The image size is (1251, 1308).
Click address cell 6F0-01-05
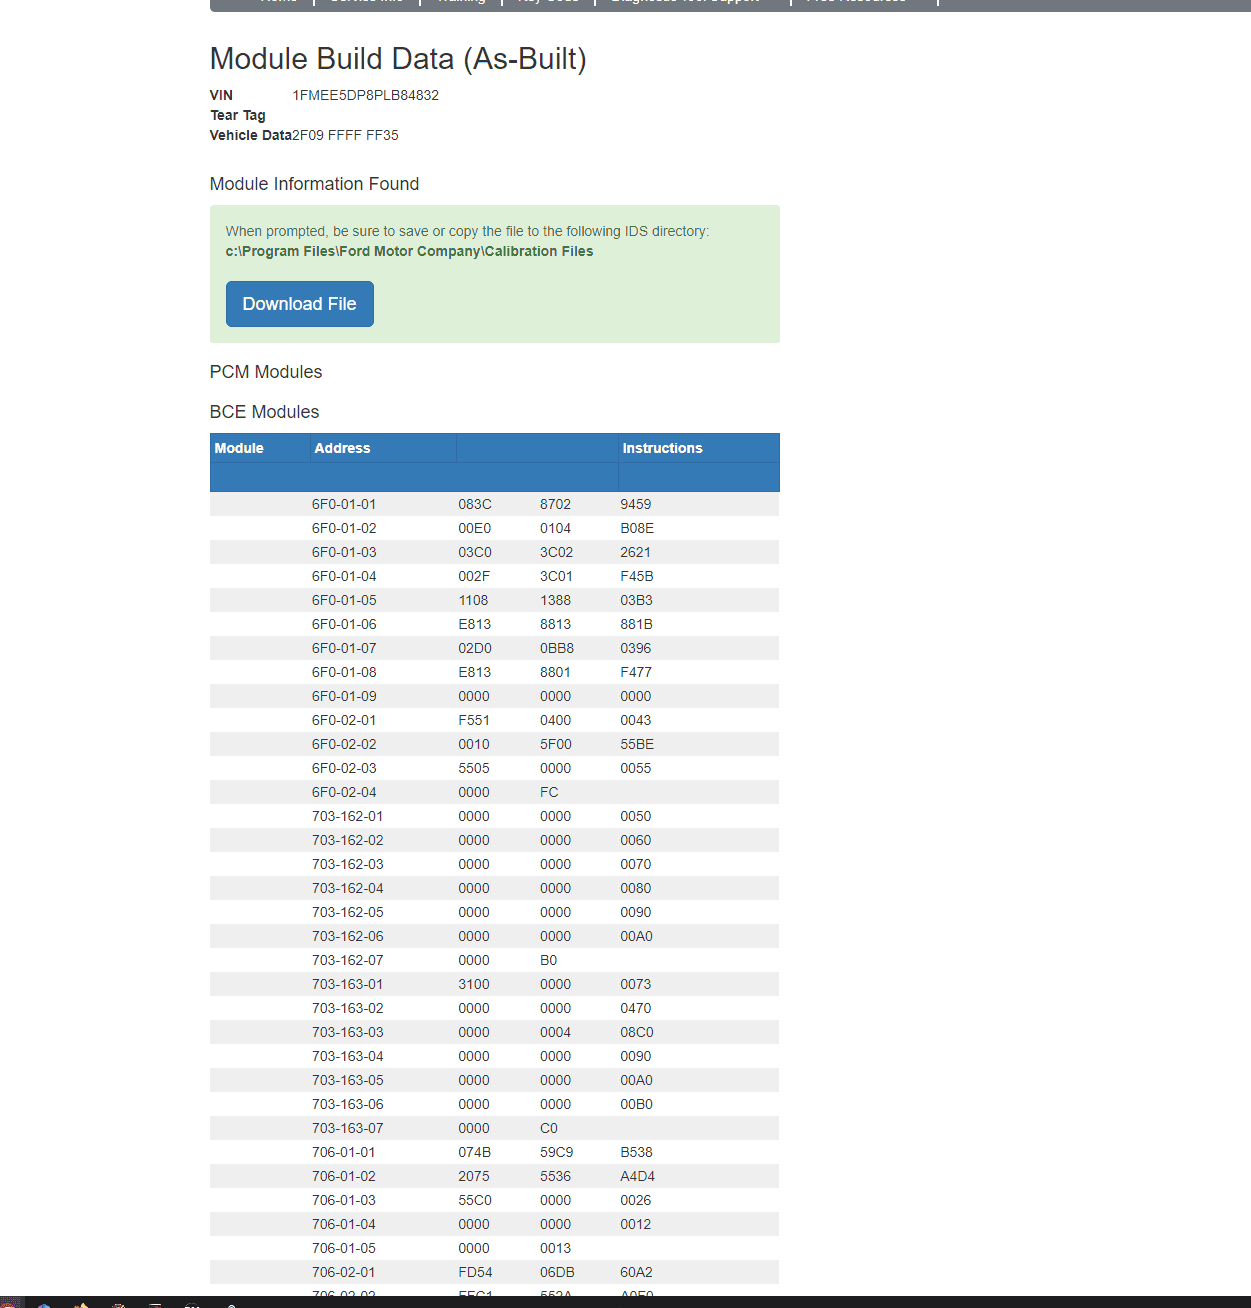click(x=344, y=600)
